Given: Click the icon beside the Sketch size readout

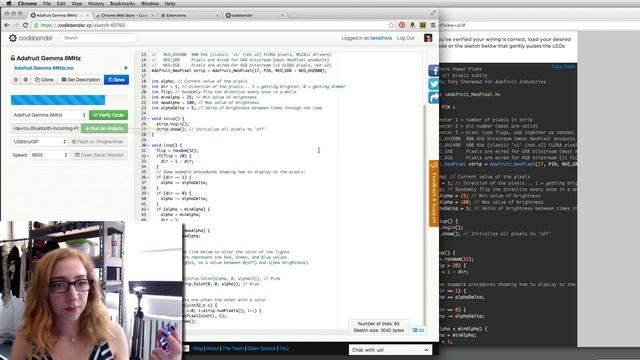Looking at the screenshot, I should click(418, 330).
